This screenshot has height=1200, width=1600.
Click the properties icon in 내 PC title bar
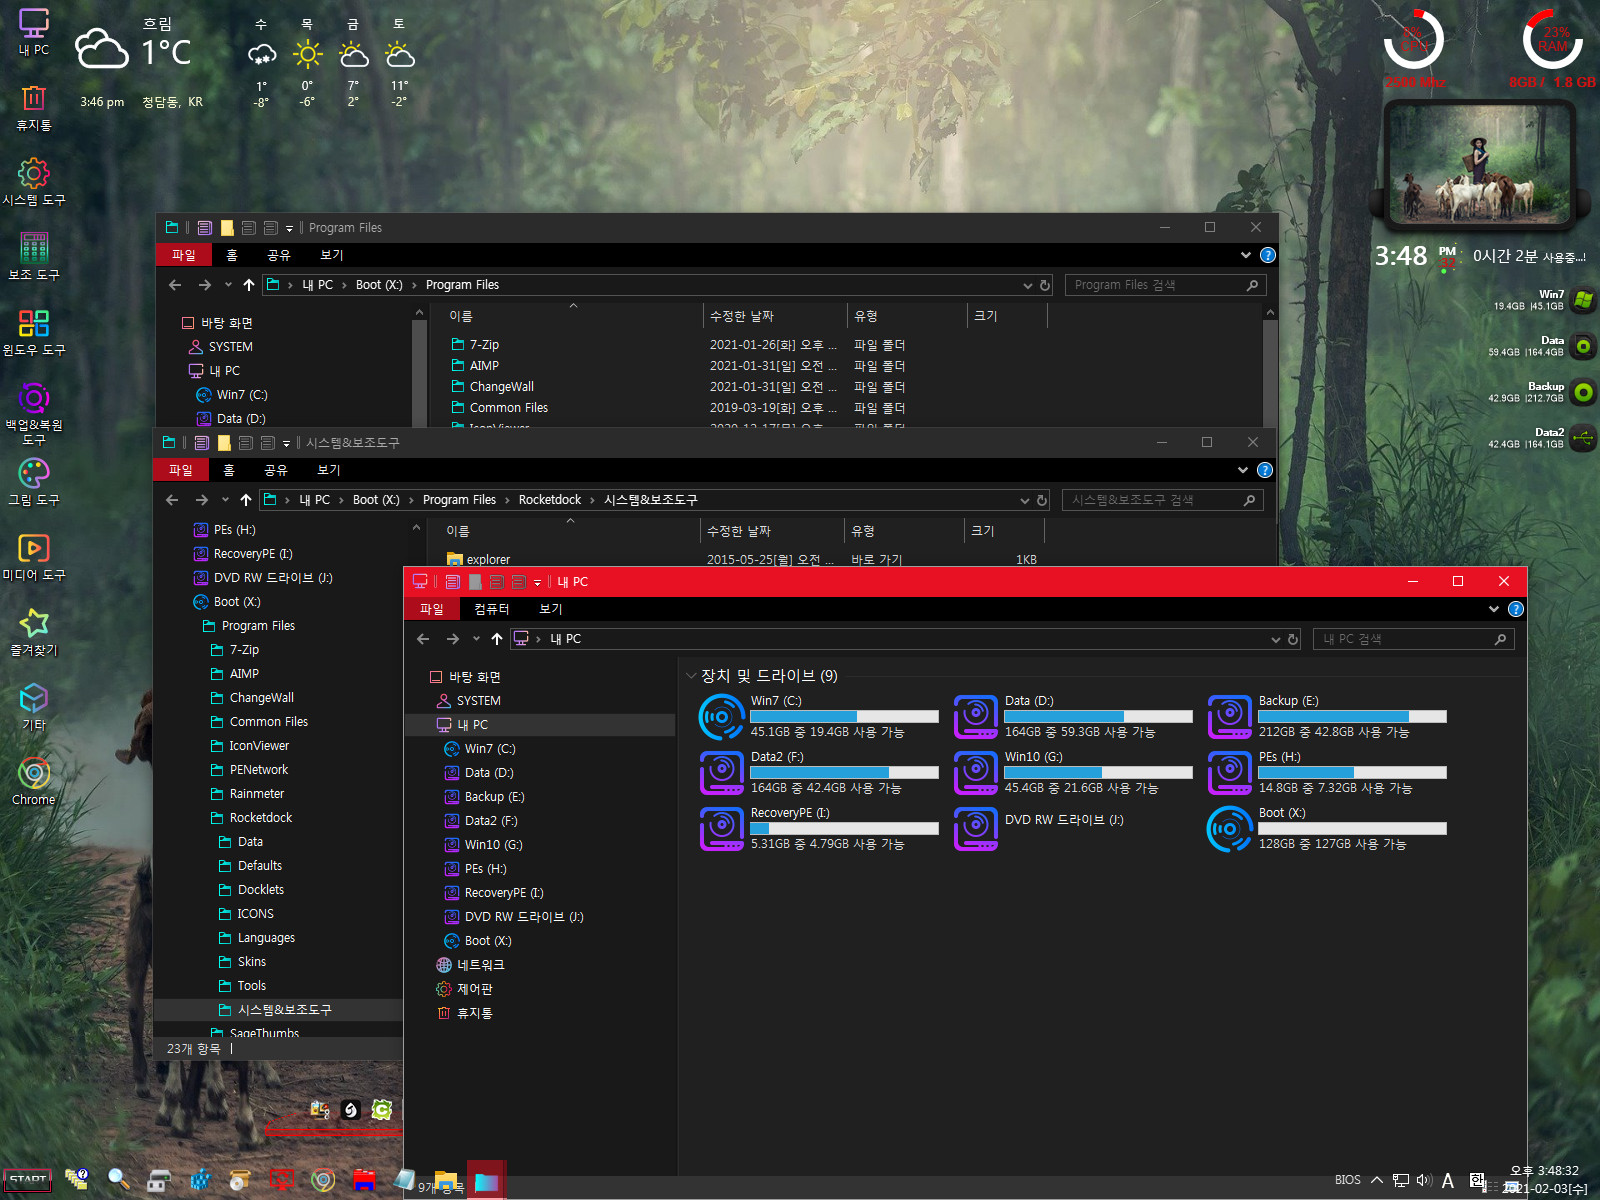coord(452,582)
